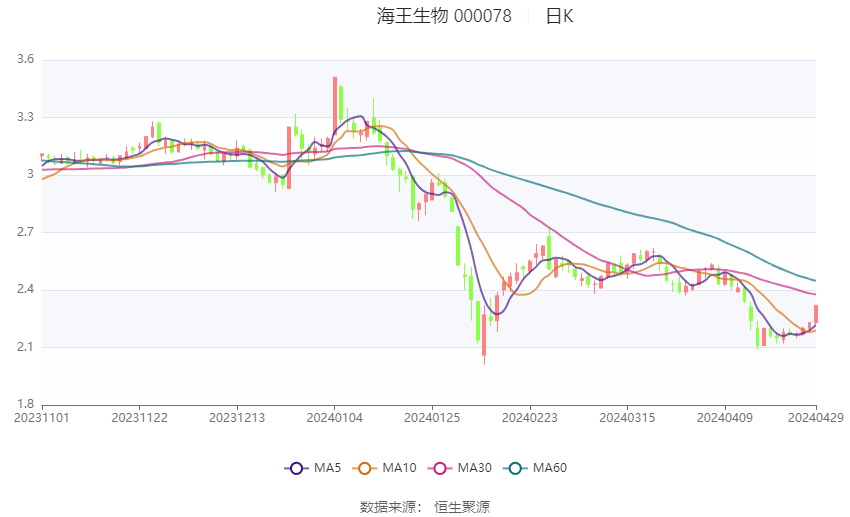Toggle the MA30 legend marker

[440, 468]
